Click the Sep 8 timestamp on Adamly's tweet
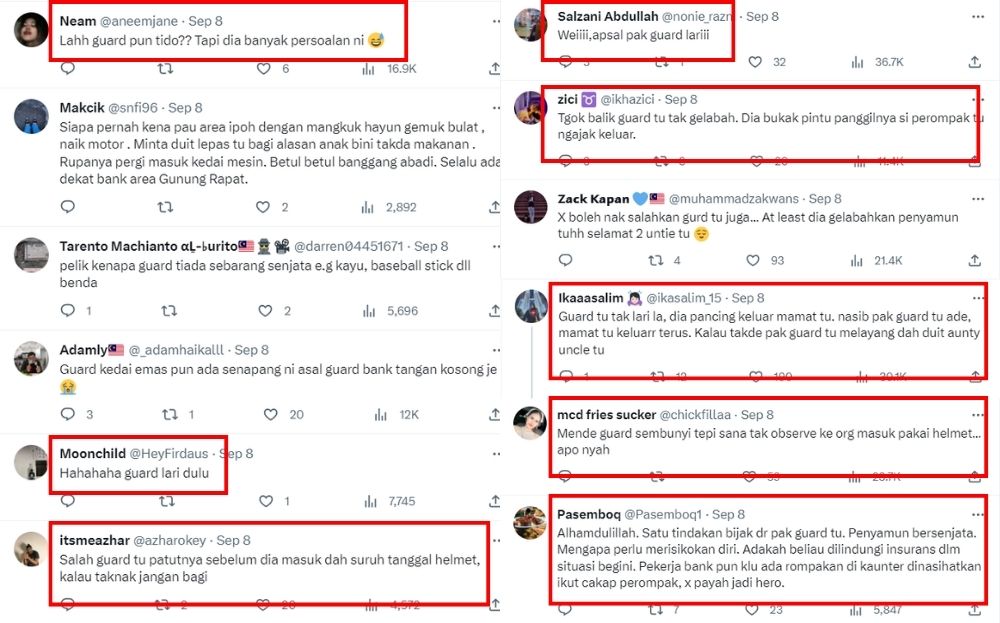The image size is (1000, 623). click(251, 350)
